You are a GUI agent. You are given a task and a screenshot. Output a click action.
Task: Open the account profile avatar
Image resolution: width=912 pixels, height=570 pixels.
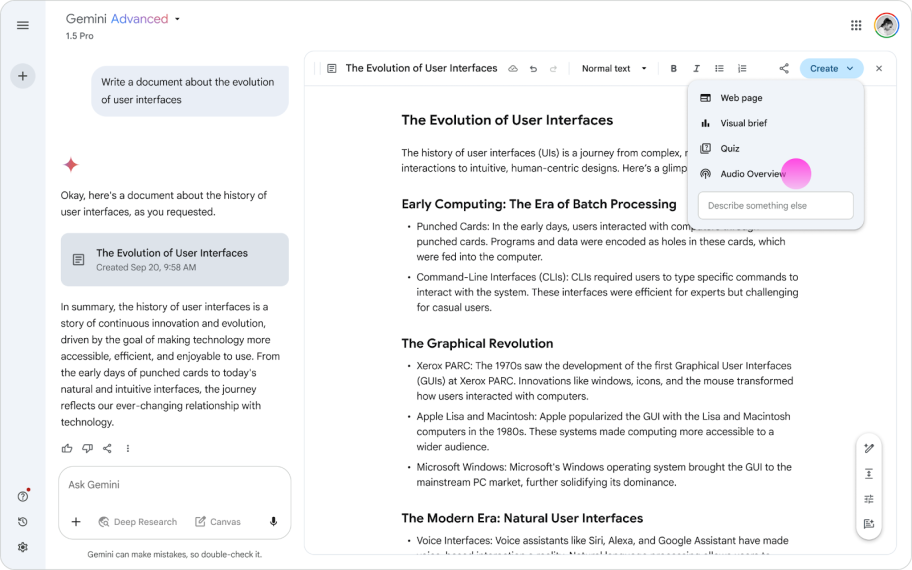pyautogui.click(x=886, y=26)
